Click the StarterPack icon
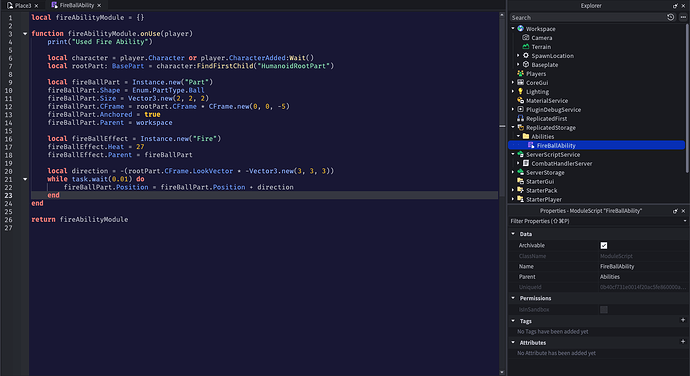Screen dimensions: 690x376 (x=521, y=190)
